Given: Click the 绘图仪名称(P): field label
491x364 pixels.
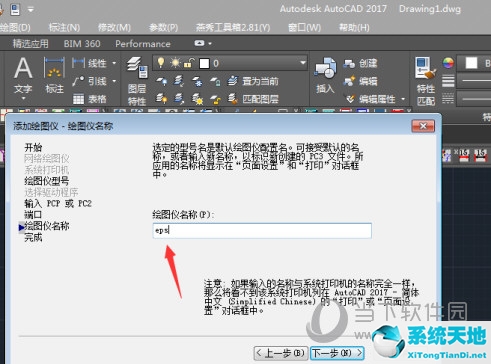Looking at the screenshot, I should [x=183, y=215].
